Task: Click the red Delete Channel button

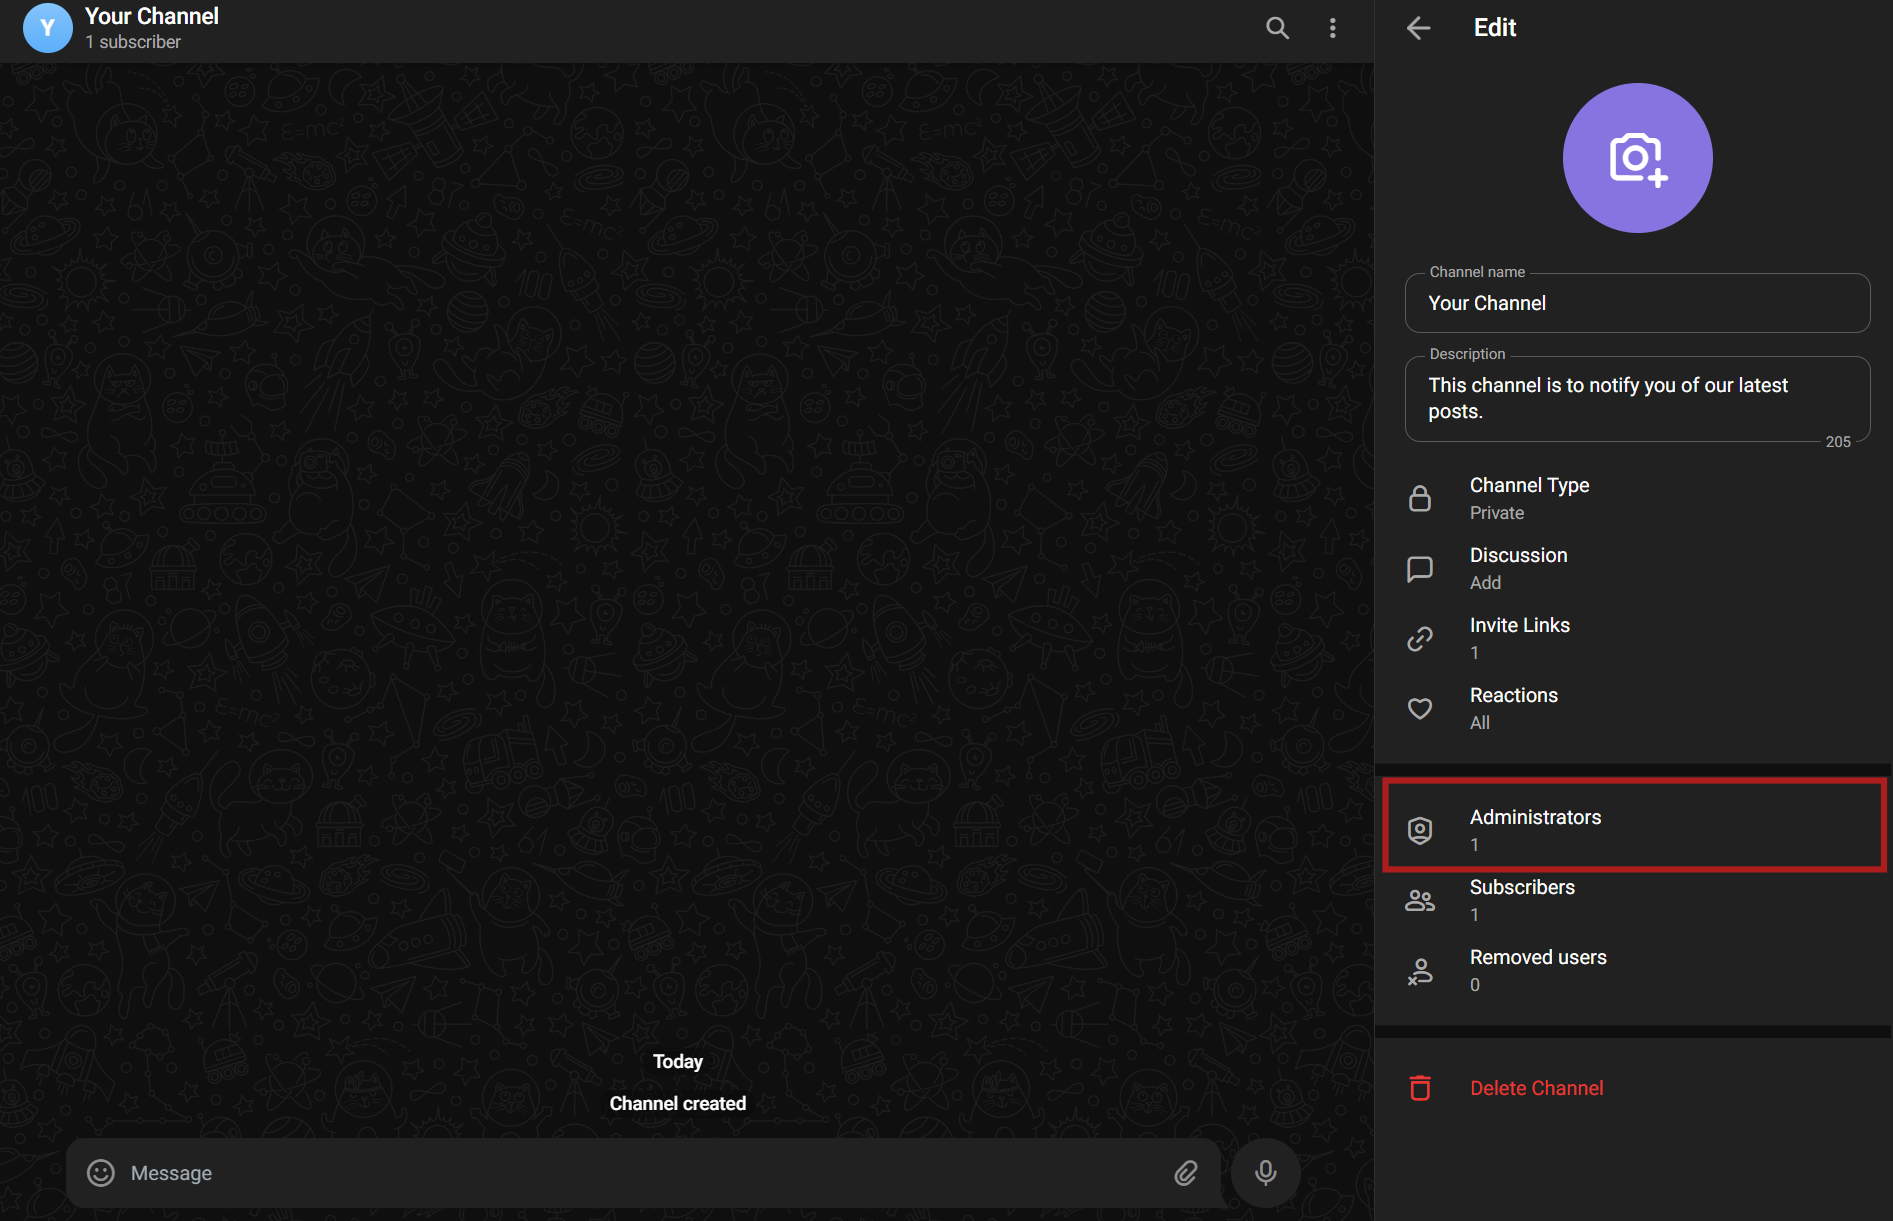Action: 1536,1088
